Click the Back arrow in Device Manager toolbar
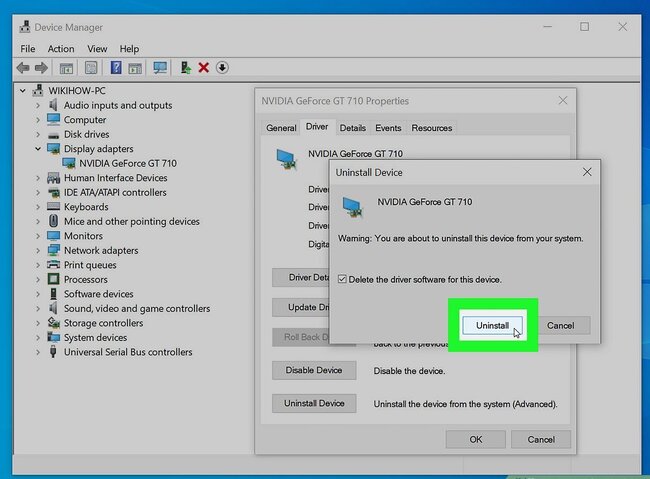Image resolution: width=650 pixels, height=479 pixels. (x=23, y=68)
